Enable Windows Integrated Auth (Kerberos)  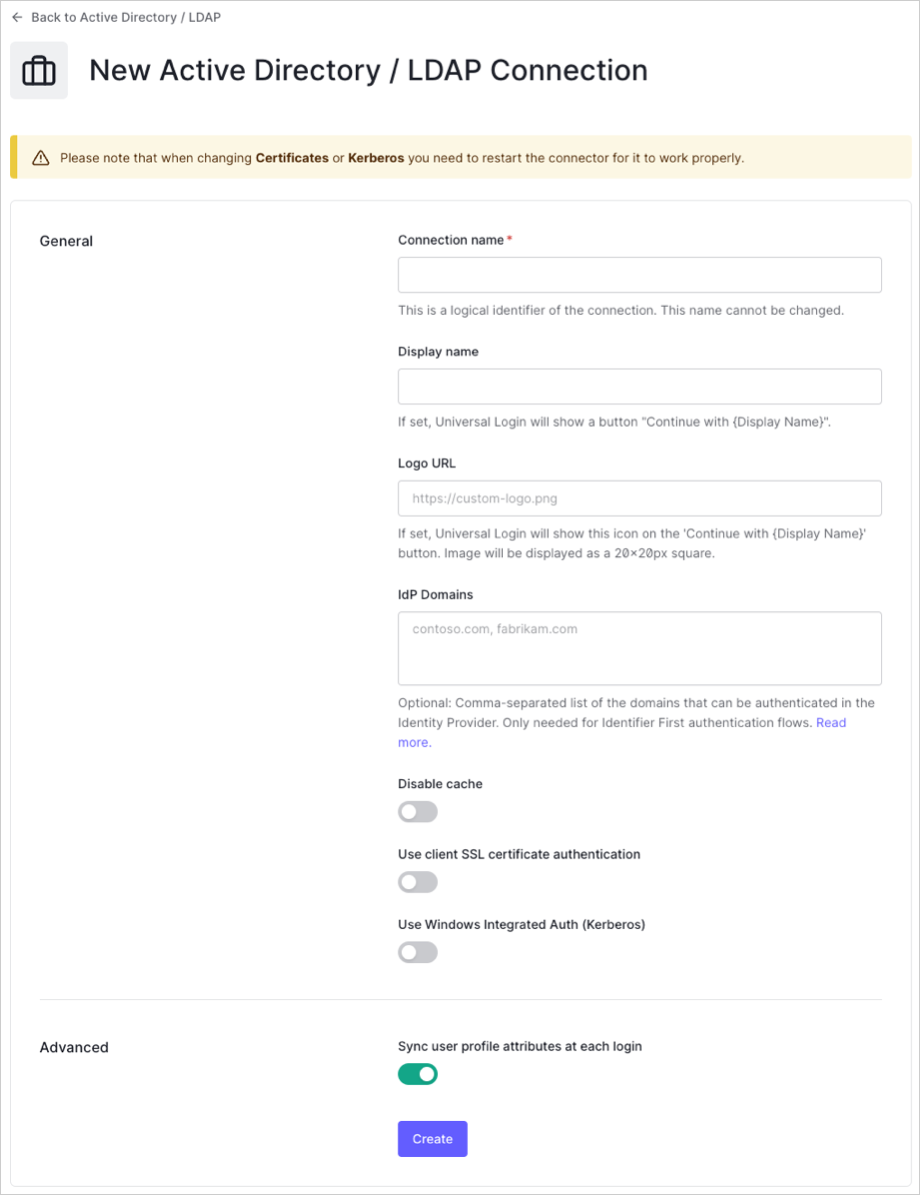coord(417,951)
